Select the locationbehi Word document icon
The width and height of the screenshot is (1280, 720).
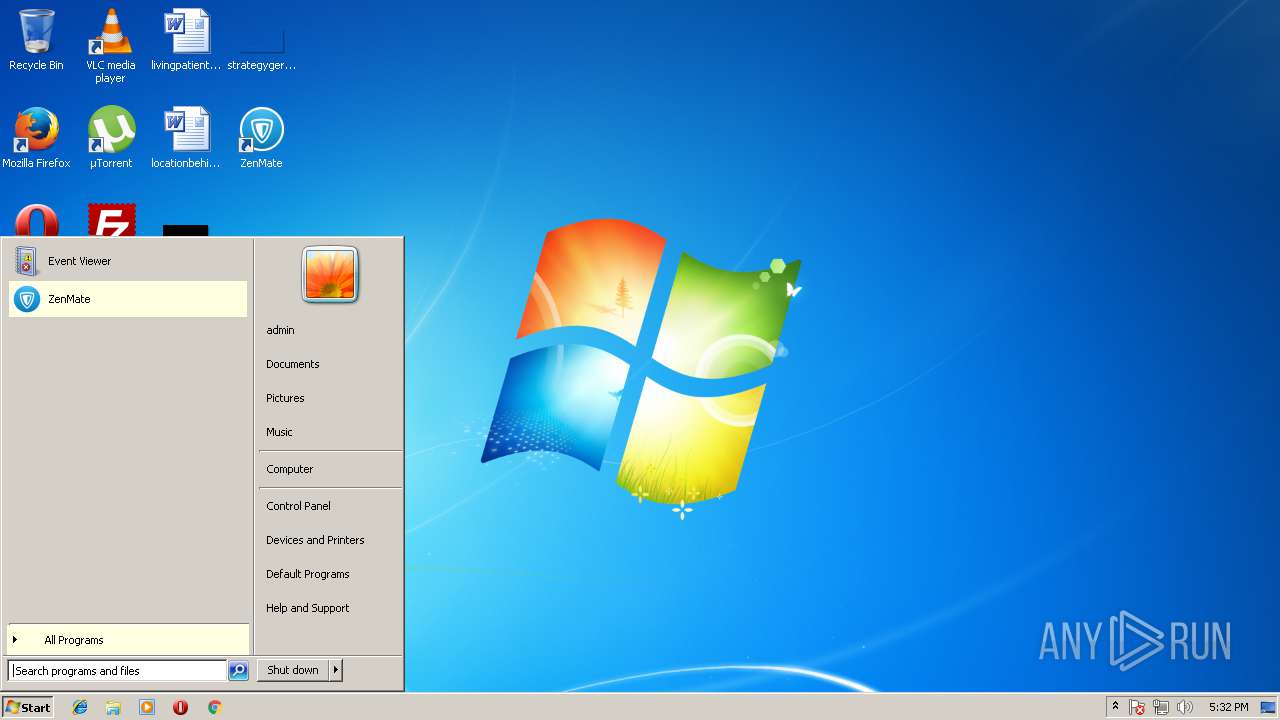(186, 138)
